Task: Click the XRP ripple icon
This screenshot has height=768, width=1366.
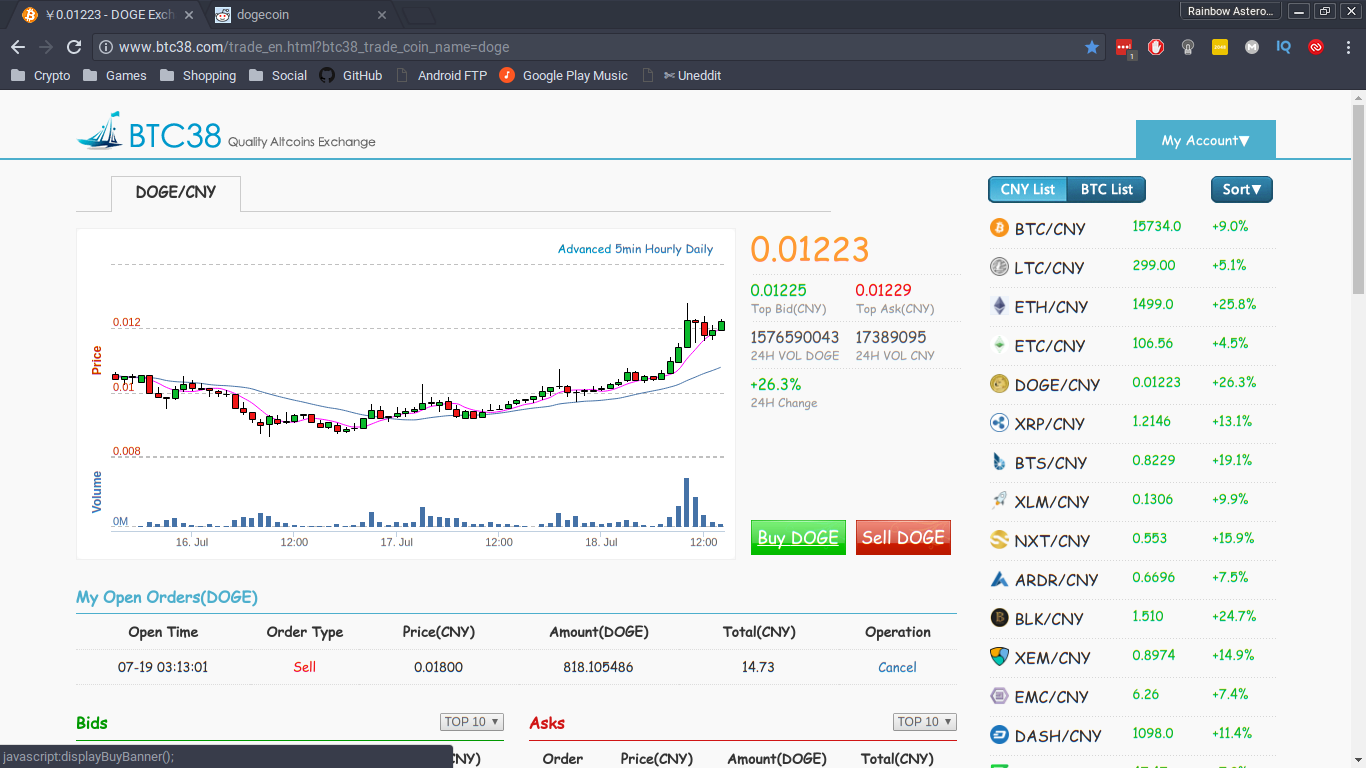Action: 999,423
